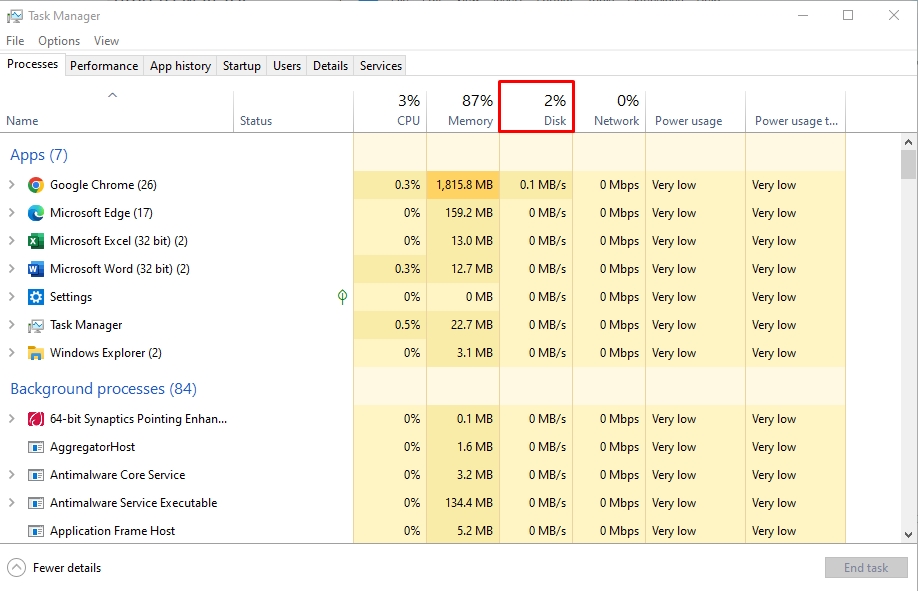Click the Antimalware Core Service icon
The height and width of the screenshot is (591, 918).
[36, 475]
